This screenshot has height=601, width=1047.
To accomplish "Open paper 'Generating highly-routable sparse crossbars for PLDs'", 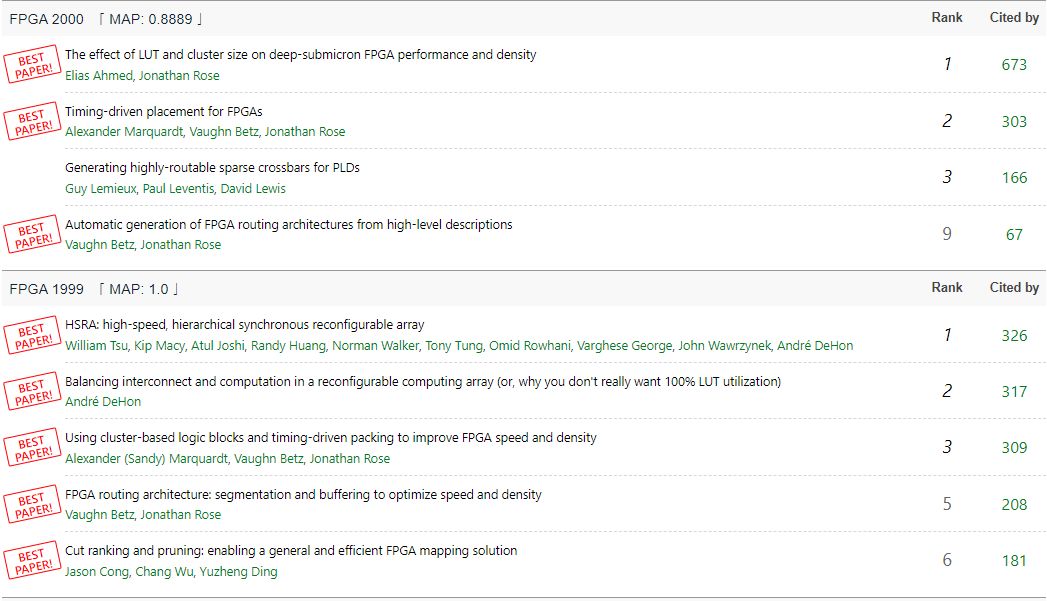I will point(212,168).
